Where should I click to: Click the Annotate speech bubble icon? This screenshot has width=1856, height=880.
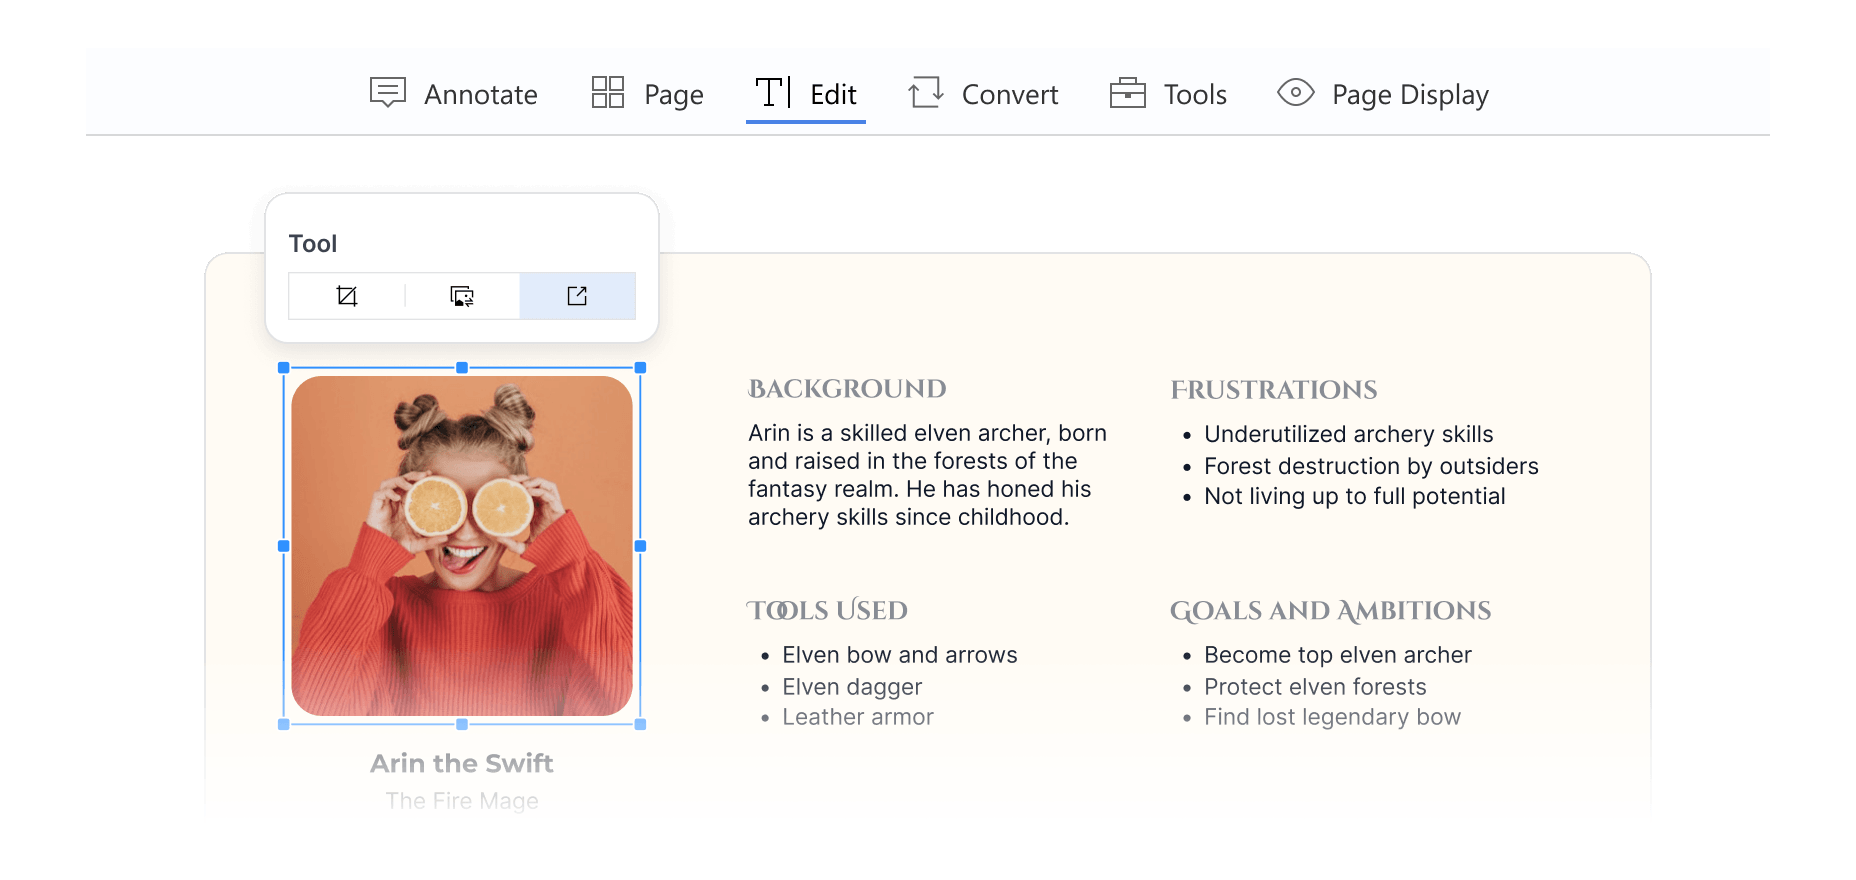tap(388, 93)
